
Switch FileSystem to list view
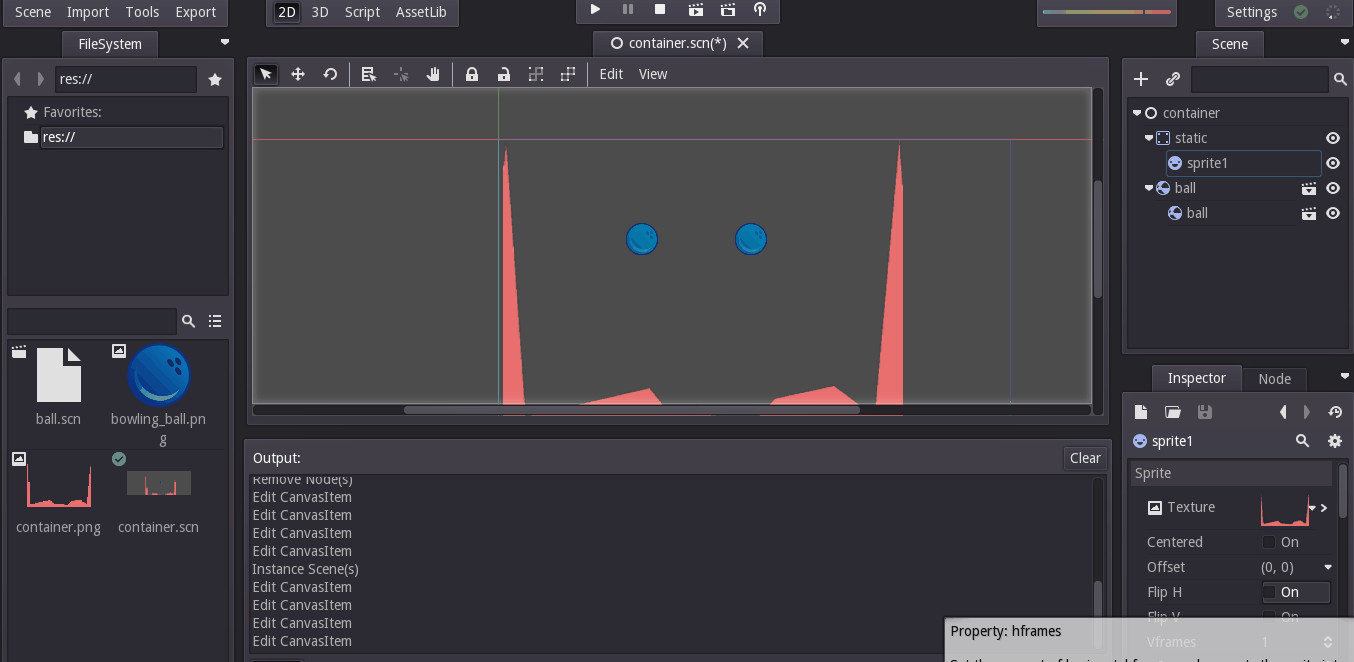click(215, 321)
